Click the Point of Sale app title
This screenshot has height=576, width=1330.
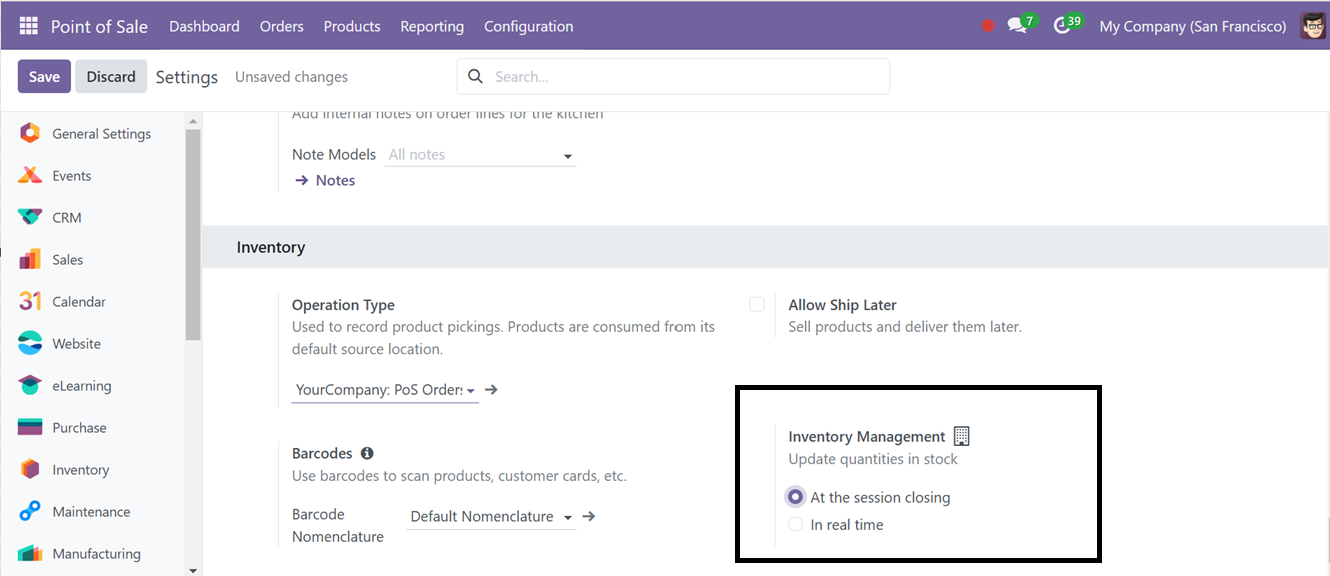99,26
